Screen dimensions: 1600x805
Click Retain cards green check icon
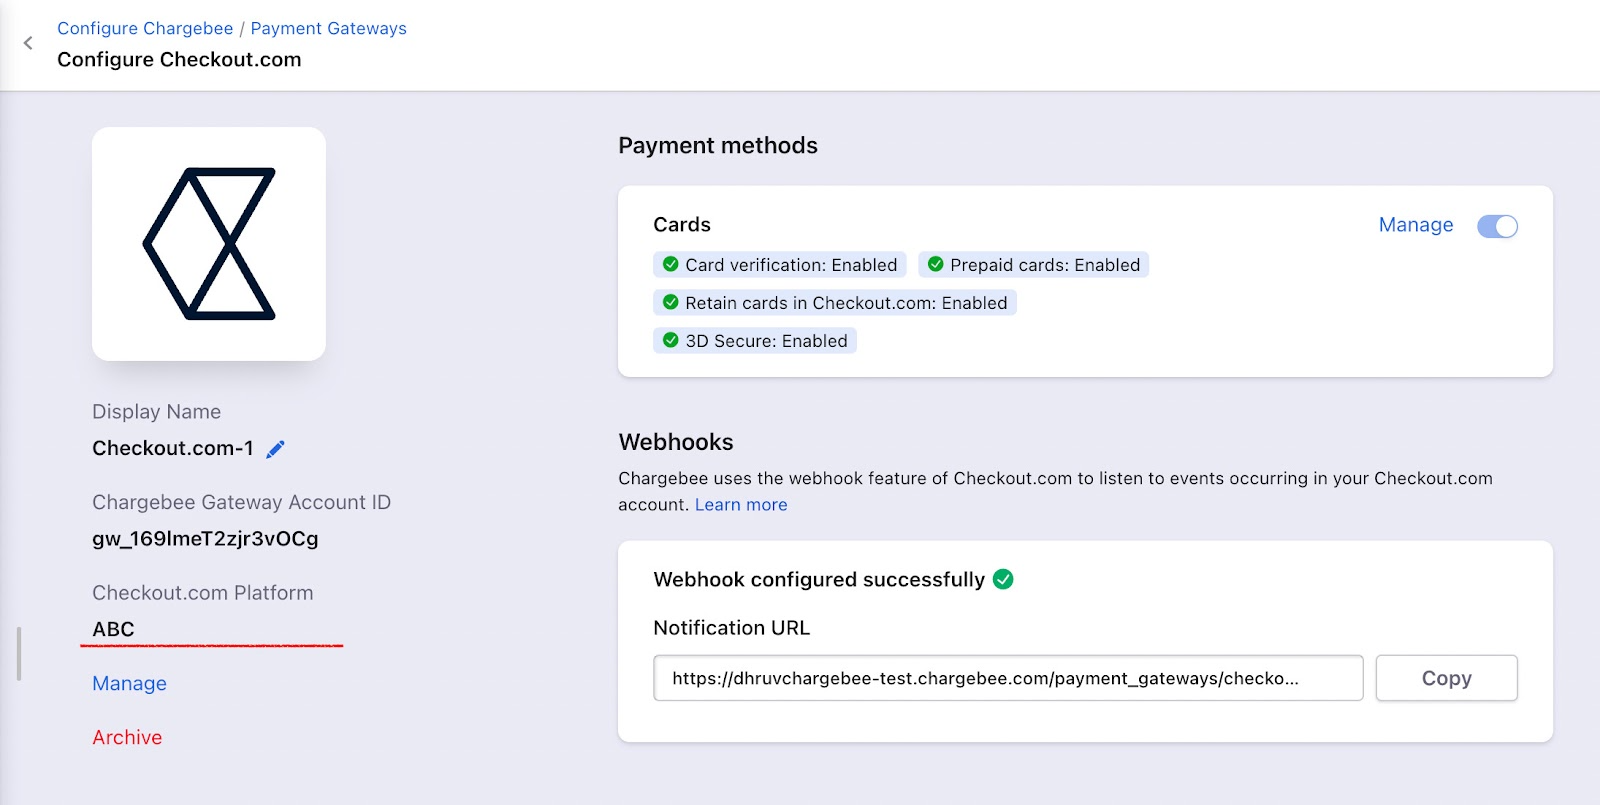click(671, 303)
